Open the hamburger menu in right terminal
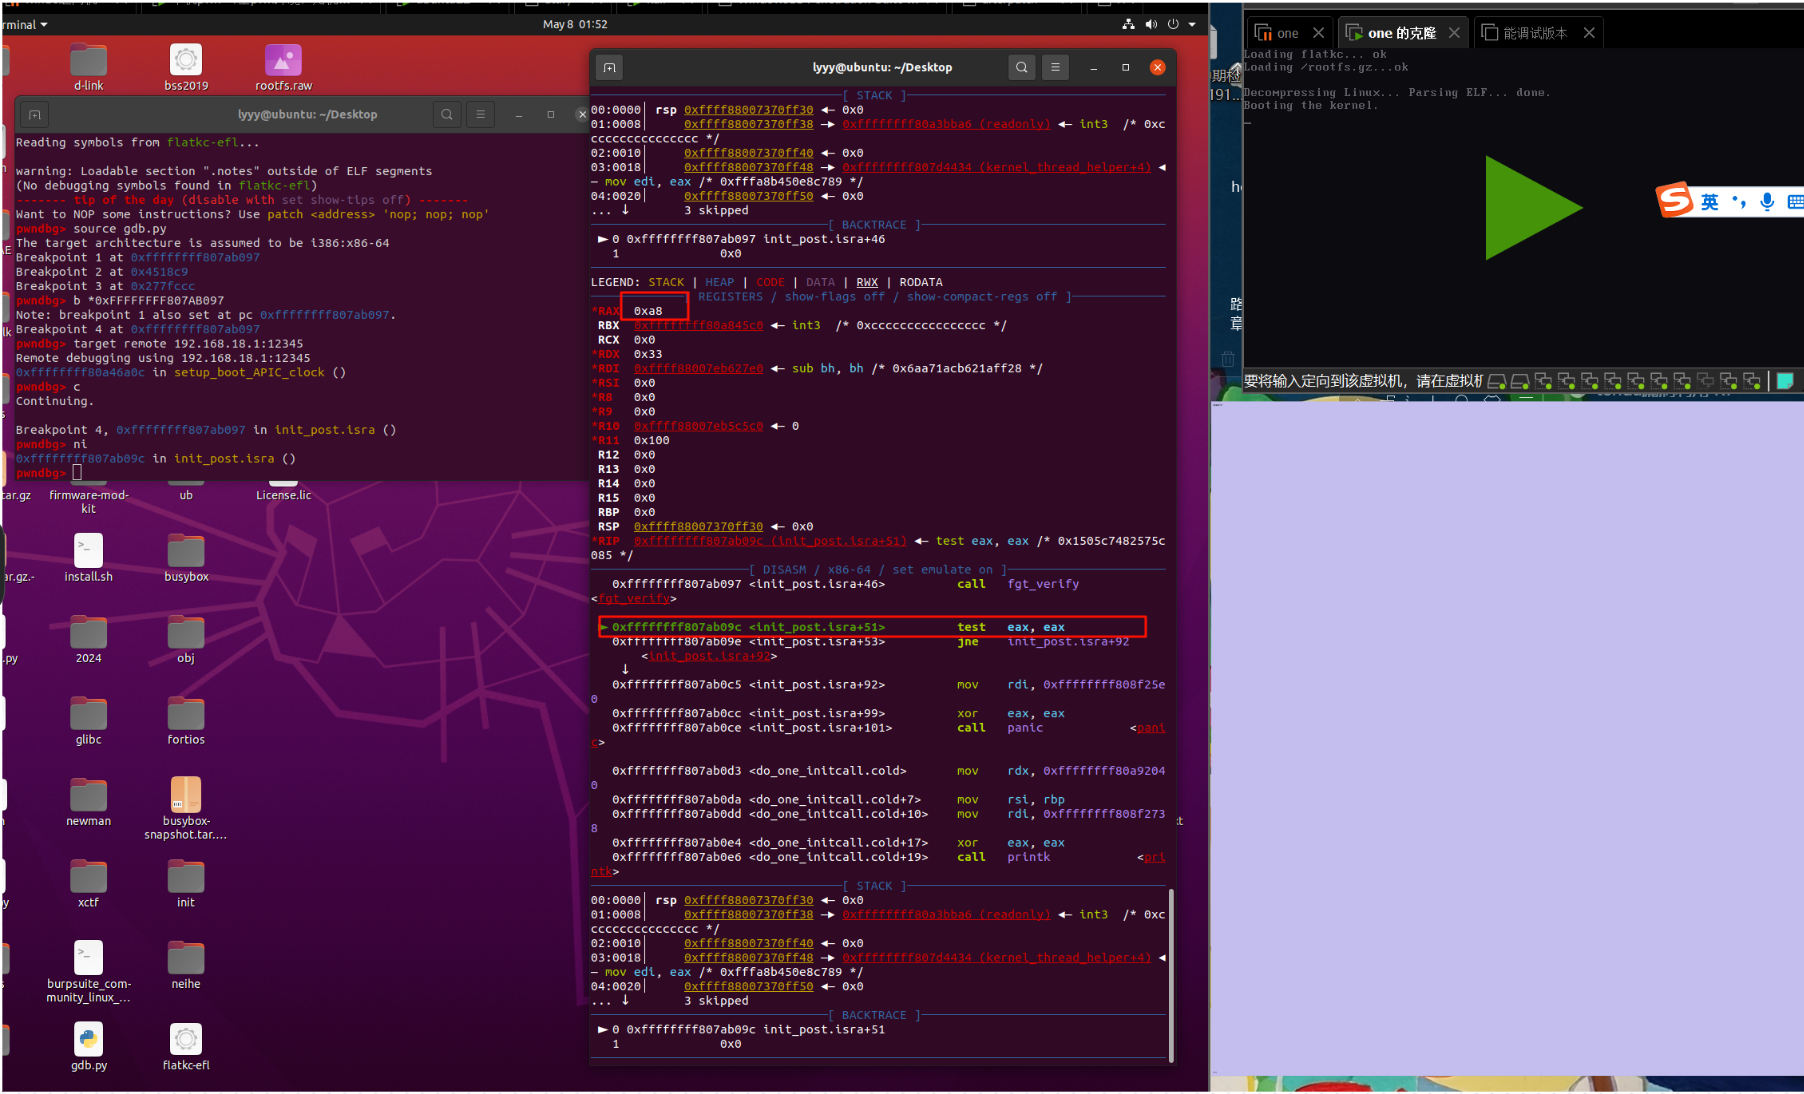Screen dimensions: 1804x1094 point(1055,67)
